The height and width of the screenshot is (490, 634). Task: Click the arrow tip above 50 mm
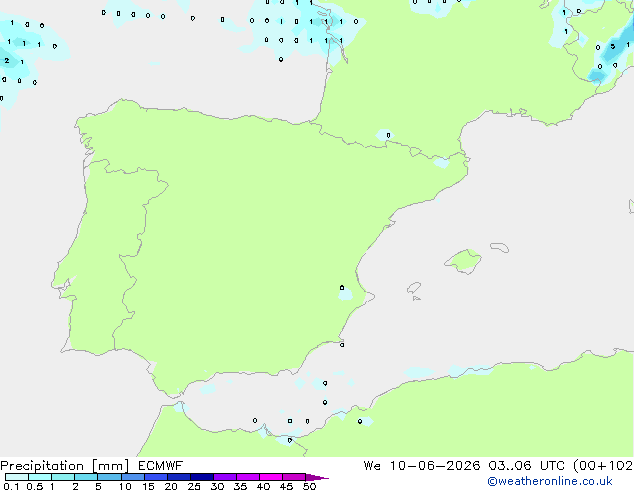point(317,477)
